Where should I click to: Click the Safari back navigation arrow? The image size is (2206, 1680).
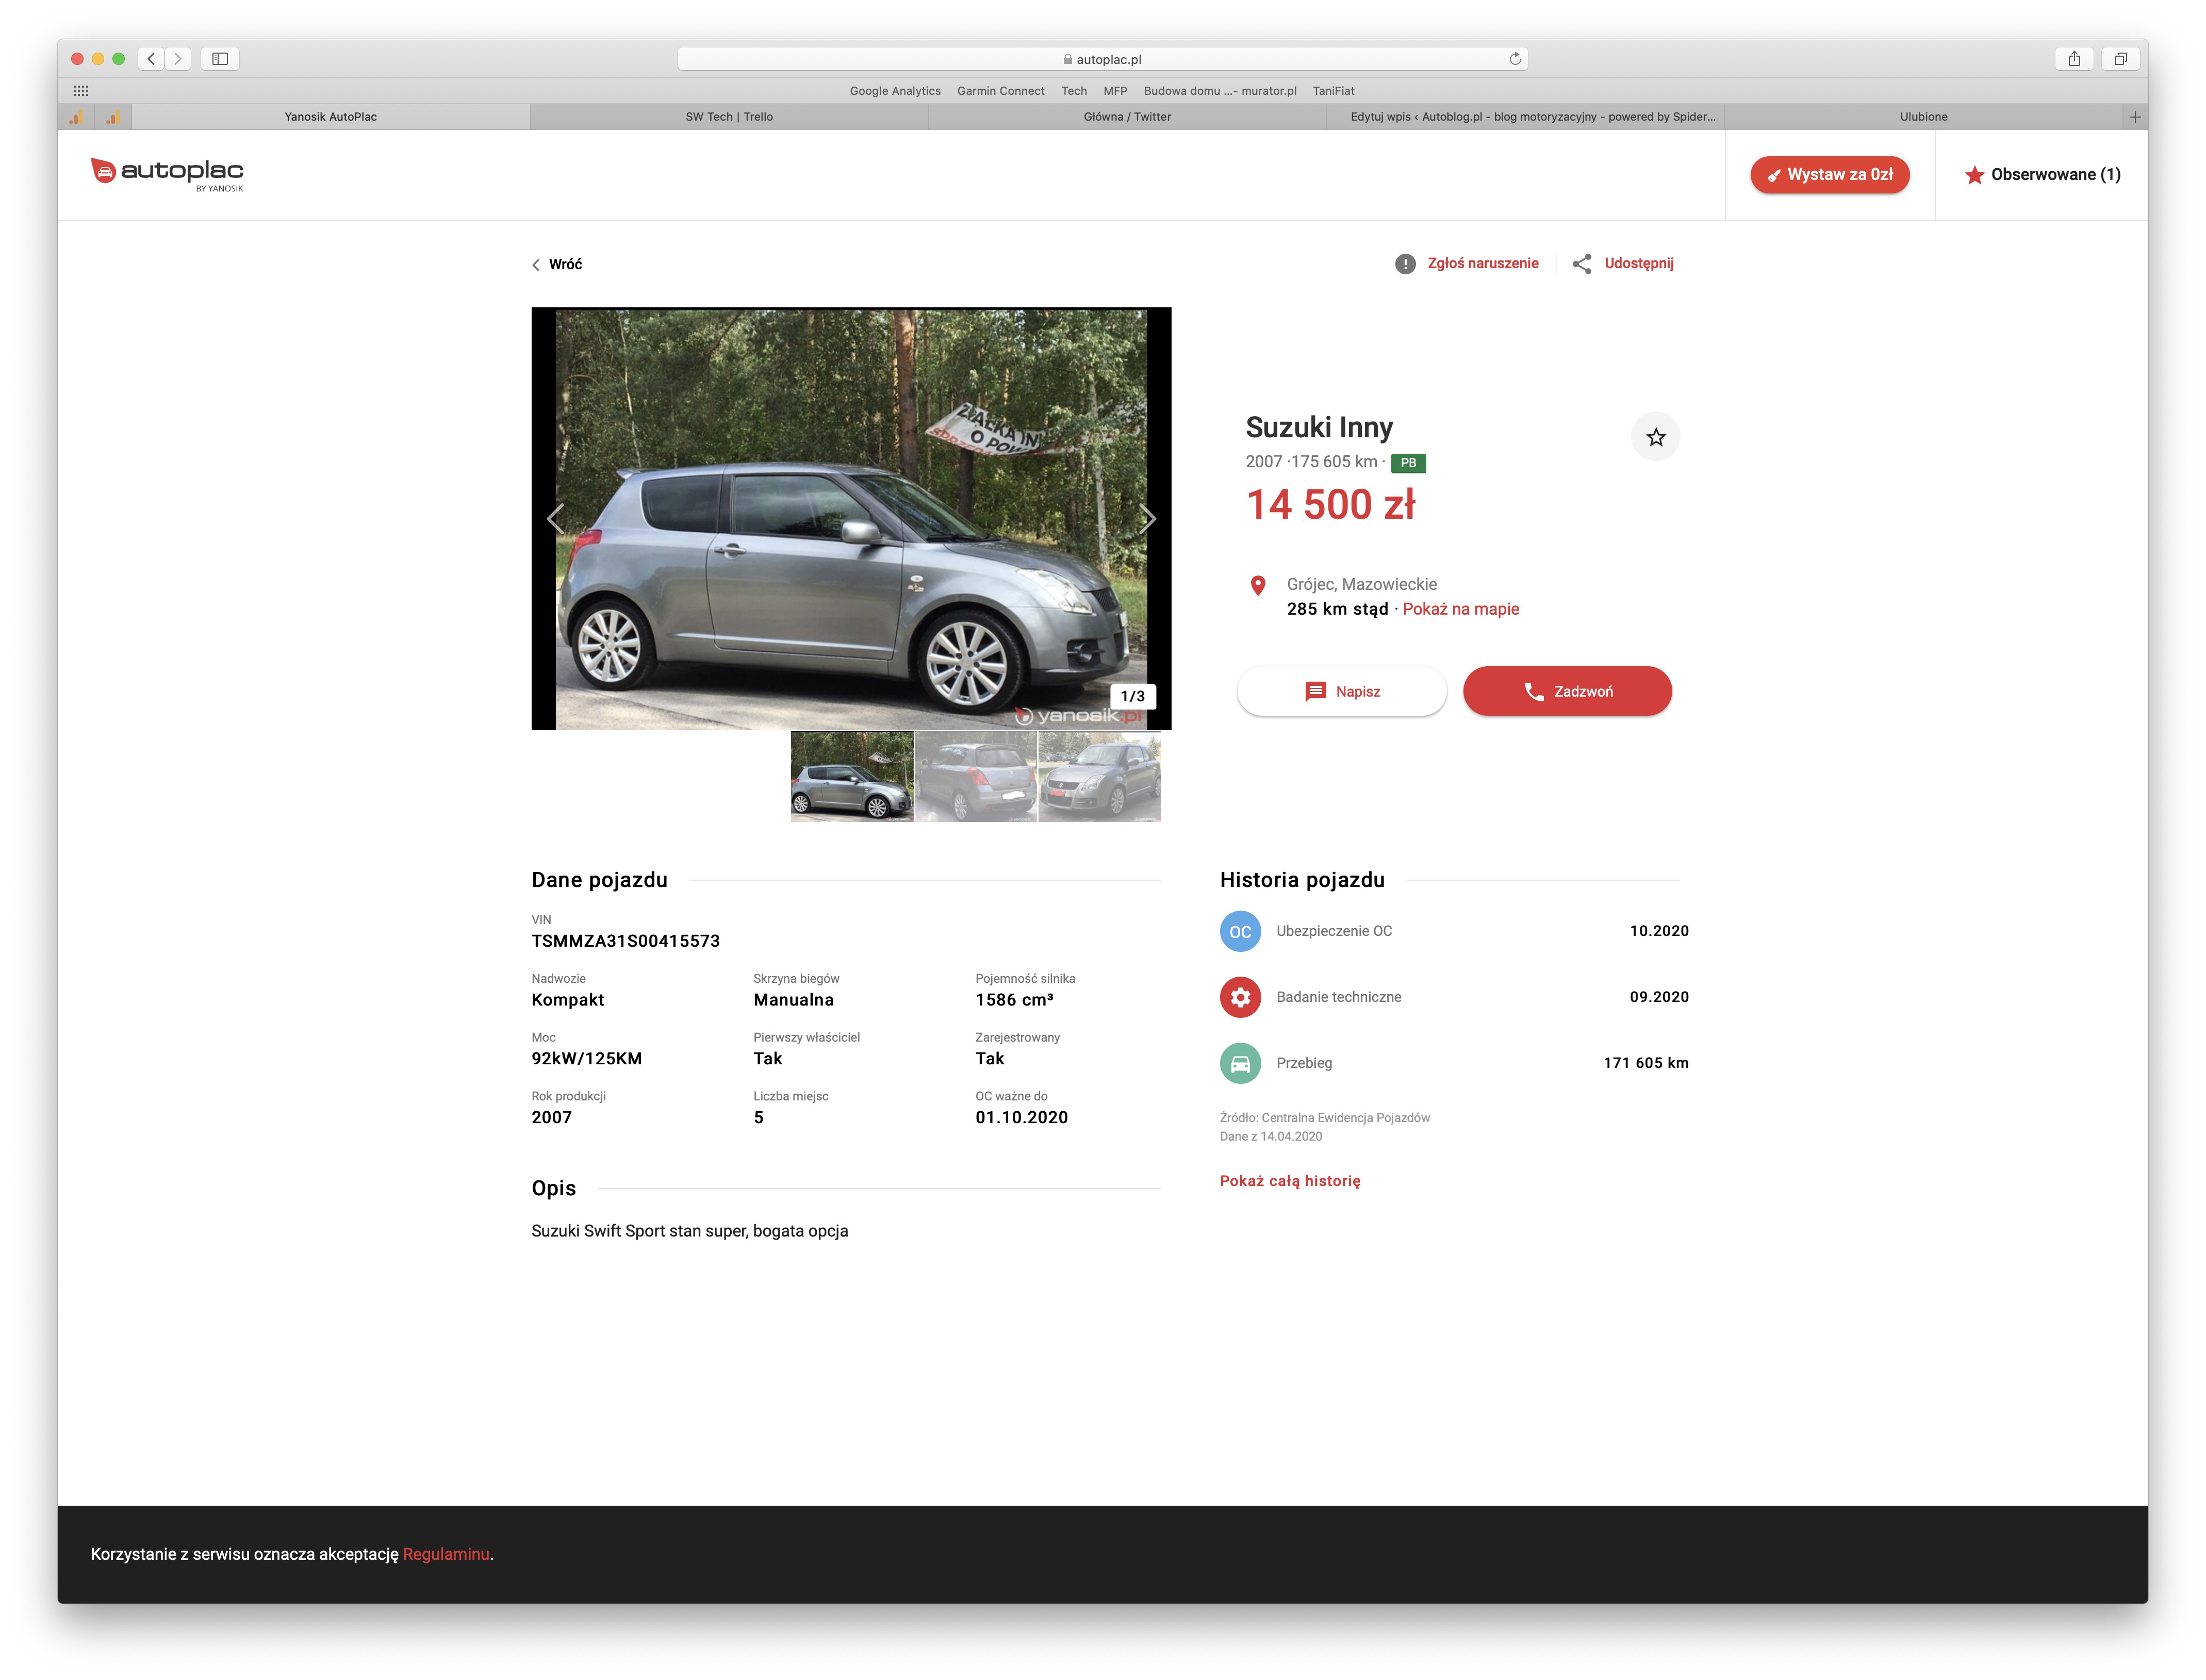tap(151, 59)
